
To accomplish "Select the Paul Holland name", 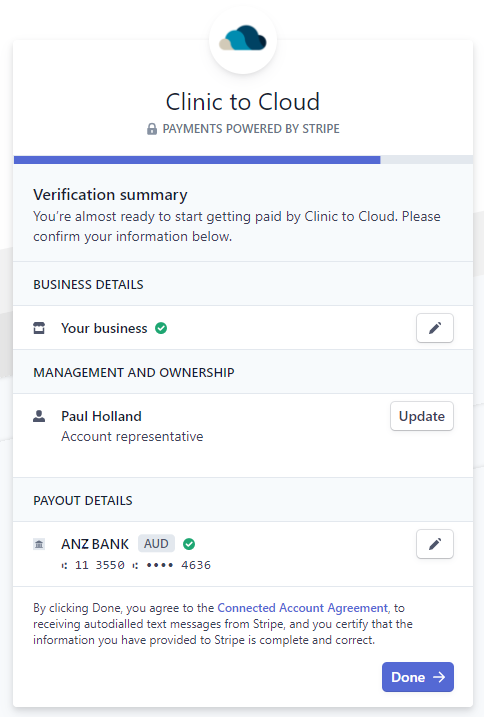I will point(102,416).
